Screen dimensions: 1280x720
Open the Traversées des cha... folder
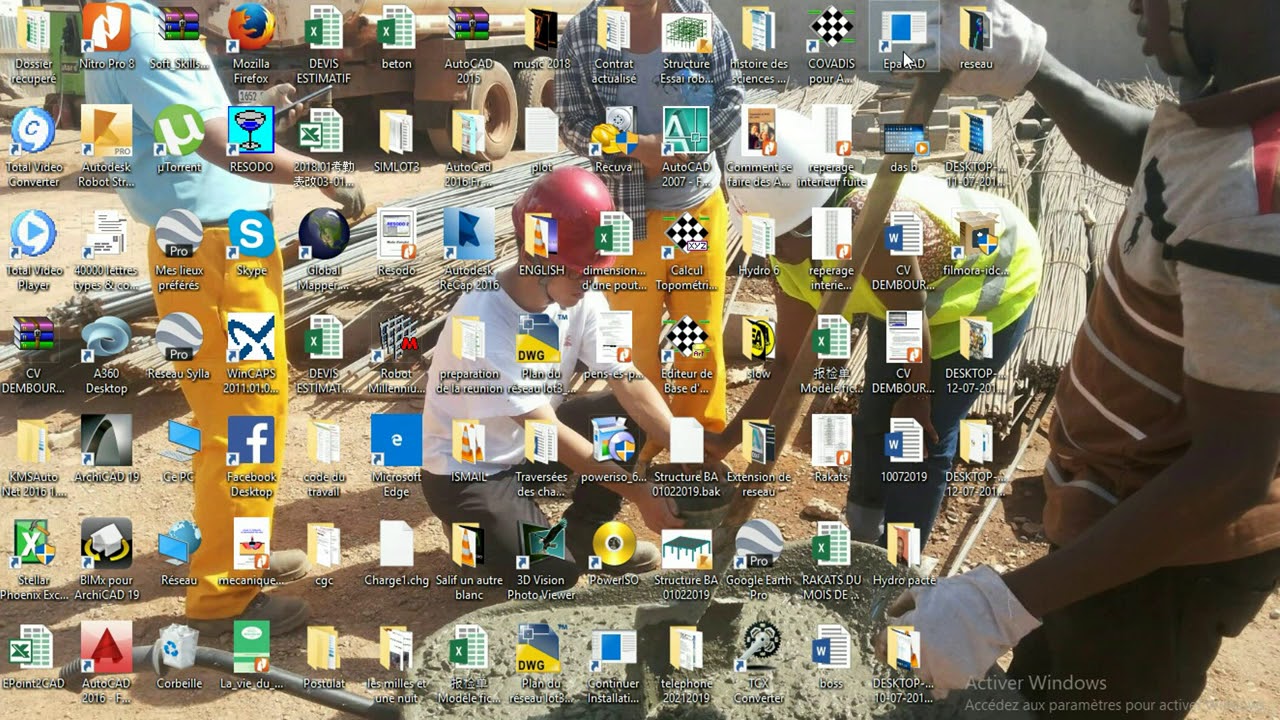pyautogui.click(x=541, y=458)
